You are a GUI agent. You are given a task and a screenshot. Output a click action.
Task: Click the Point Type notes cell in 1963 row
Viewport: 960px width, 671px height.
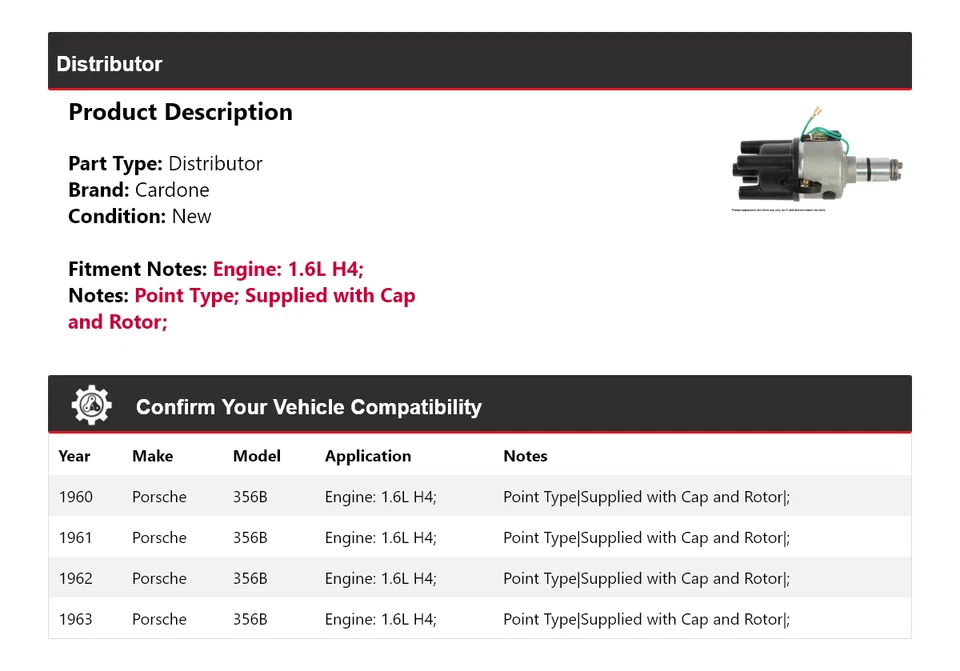click(647, 619)
